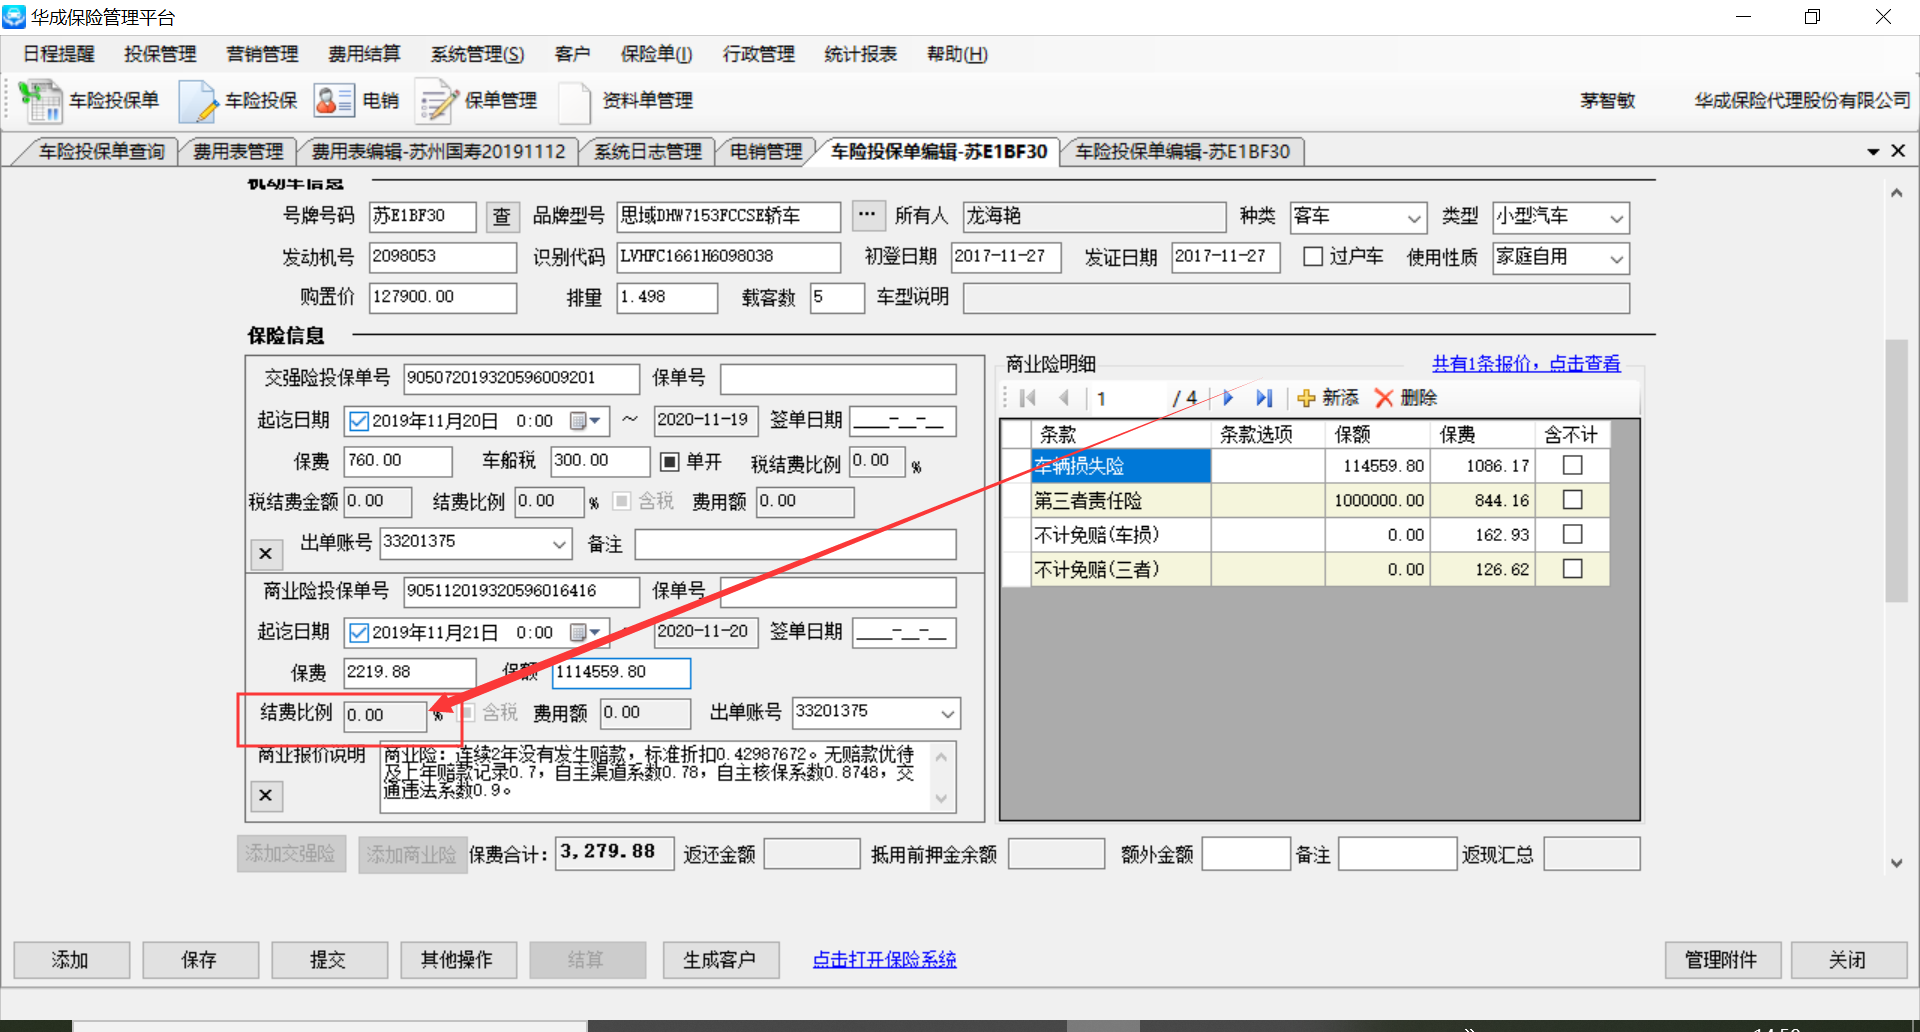Screen dimensions: 1920x1032
Task: Open the 点击打开保险系统 link
Action: pyautogui.click(x=884, y=960)
